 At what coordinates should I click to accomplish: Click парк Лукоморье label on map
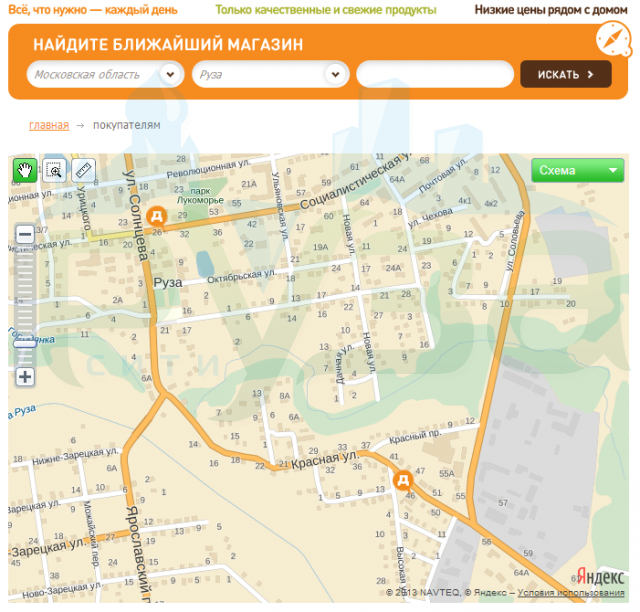(x=207, y=195)
